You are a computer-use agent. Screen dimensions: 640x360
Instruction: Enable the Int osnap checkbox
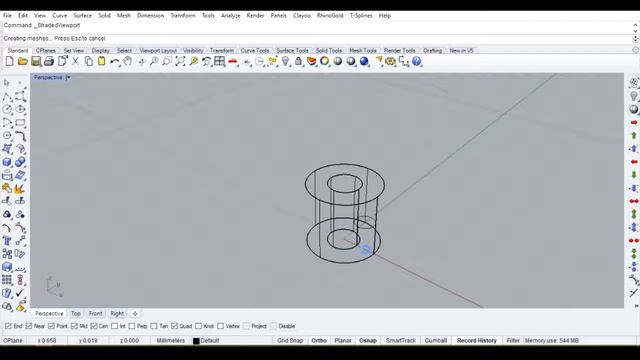(x=114, y=326)
